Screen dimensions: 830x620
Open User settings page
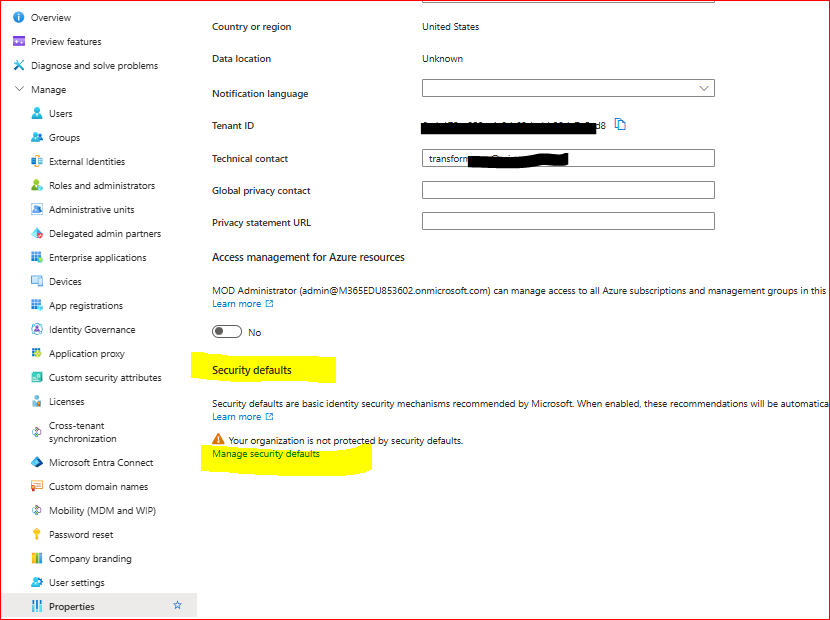click(x=77, y=583)
